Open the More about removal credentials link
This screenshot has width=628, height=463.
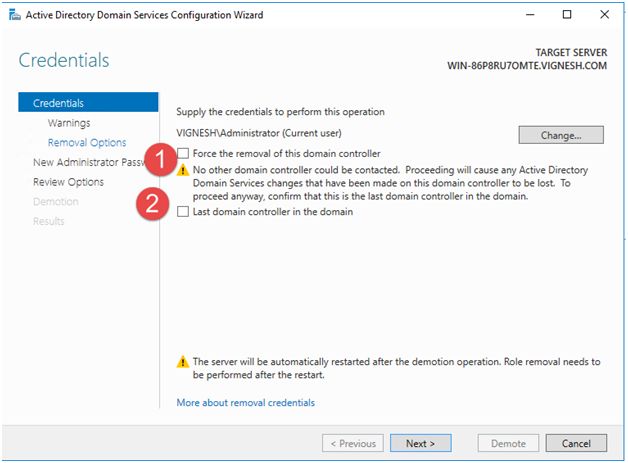pyautogui.click(x=245, y=403)
